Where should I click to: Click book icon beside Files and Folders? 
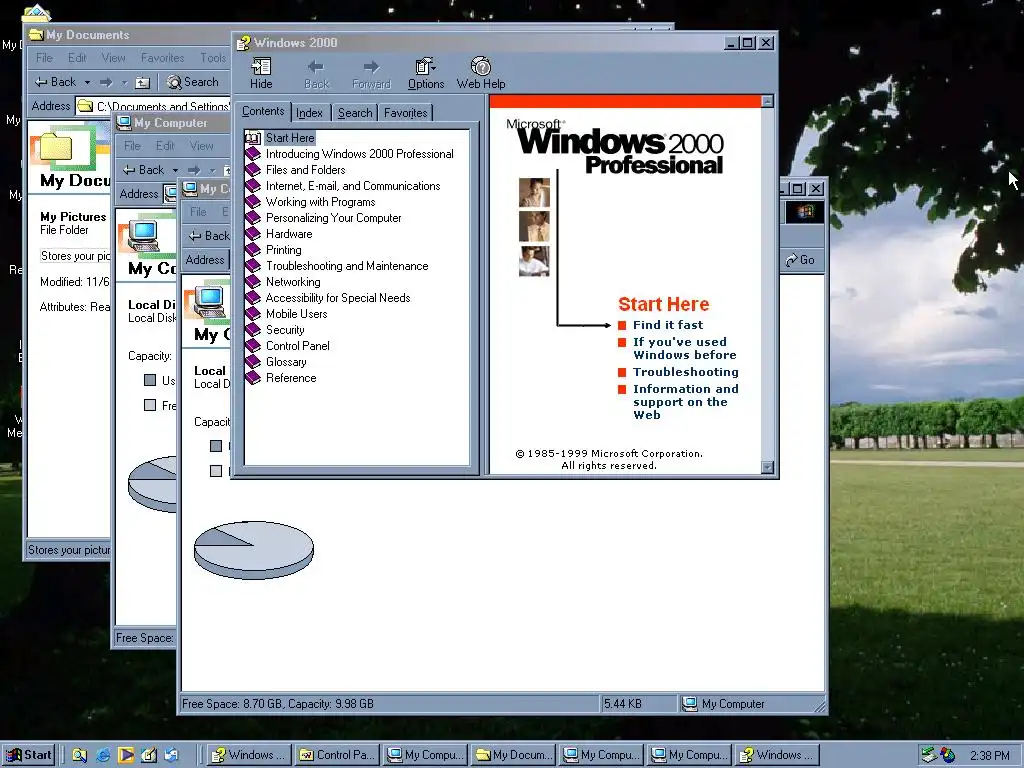253,170
